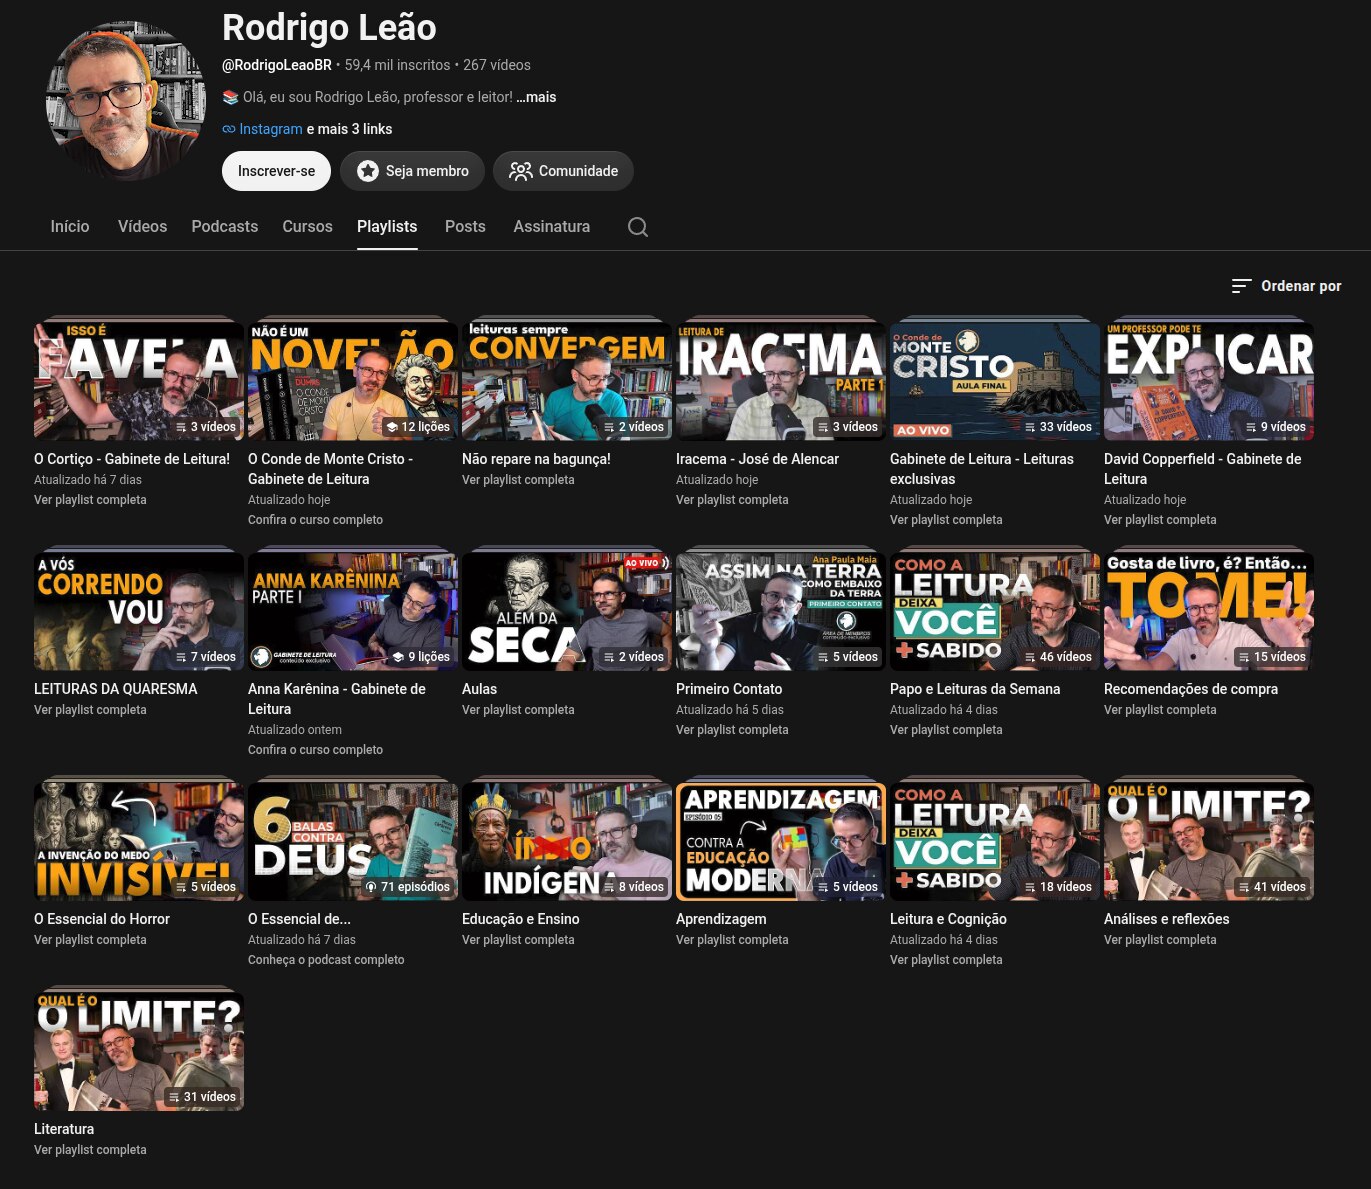The height and width of the screenshot is (1189, 1371).
Task: Open the O Cortiço FAVELA playlist thumbnail
Action: click(x=139, y=381)
